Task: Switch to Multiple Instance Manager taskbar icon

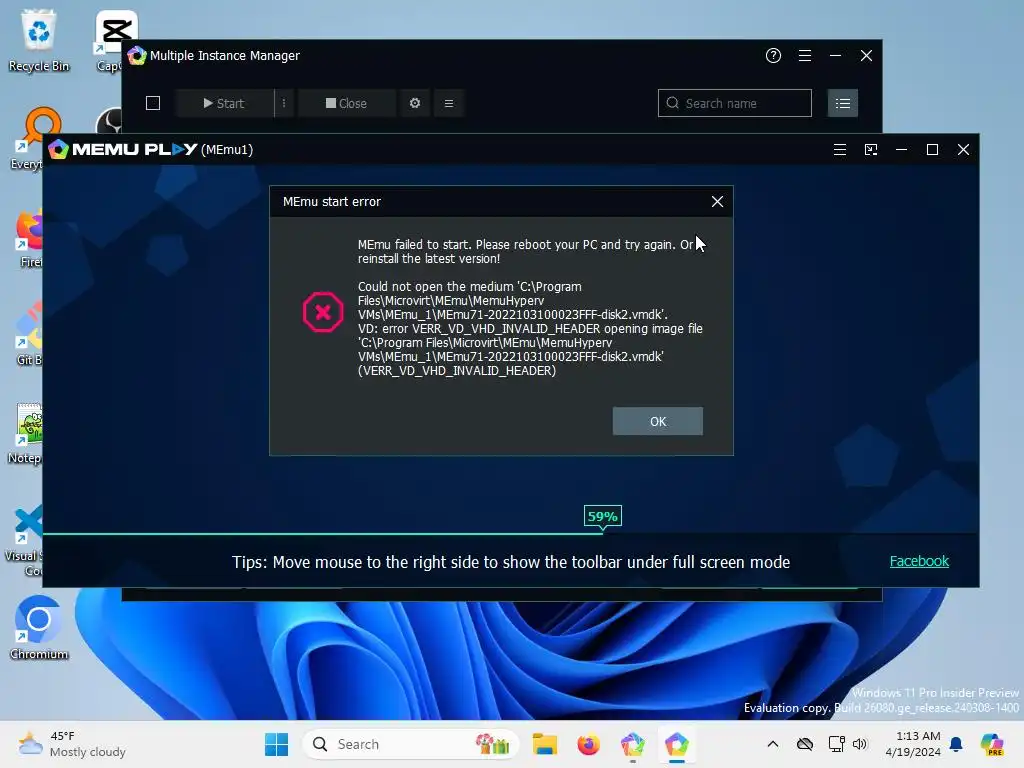Action: click(632, 744)
